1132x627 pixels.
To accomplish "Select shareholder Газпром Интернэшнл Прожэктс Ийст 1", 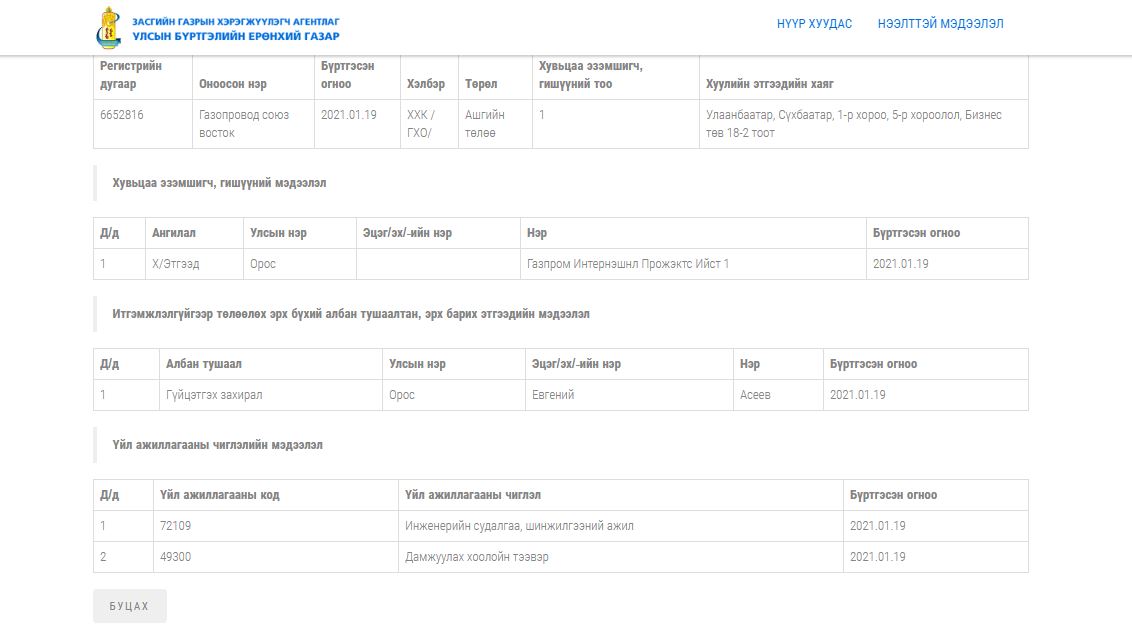I will pyautogui.click(x=628, y=264).
